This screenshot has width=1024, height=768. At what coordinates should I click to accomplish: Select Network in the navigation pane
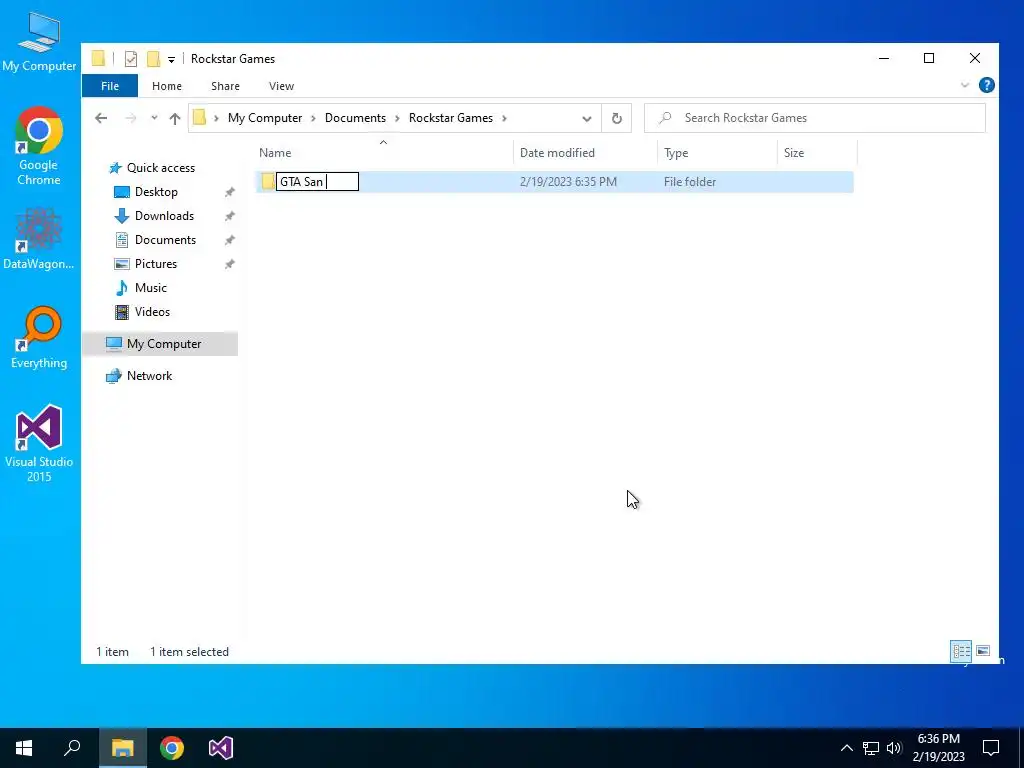click(x=149, y=376)
